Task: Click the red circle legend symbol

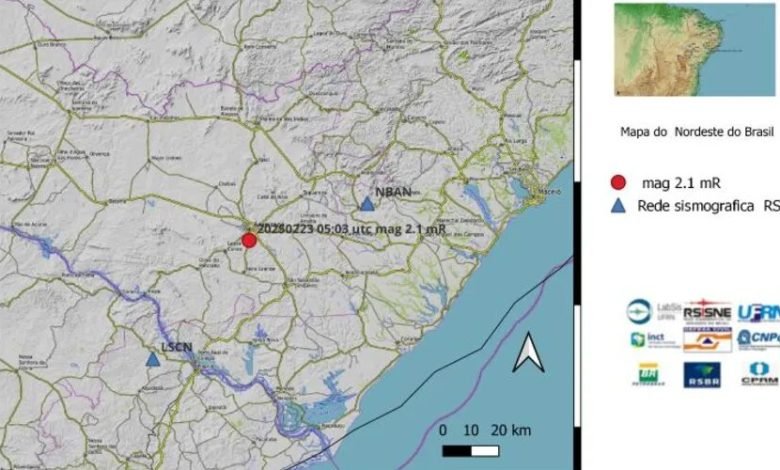Action: 619,183
